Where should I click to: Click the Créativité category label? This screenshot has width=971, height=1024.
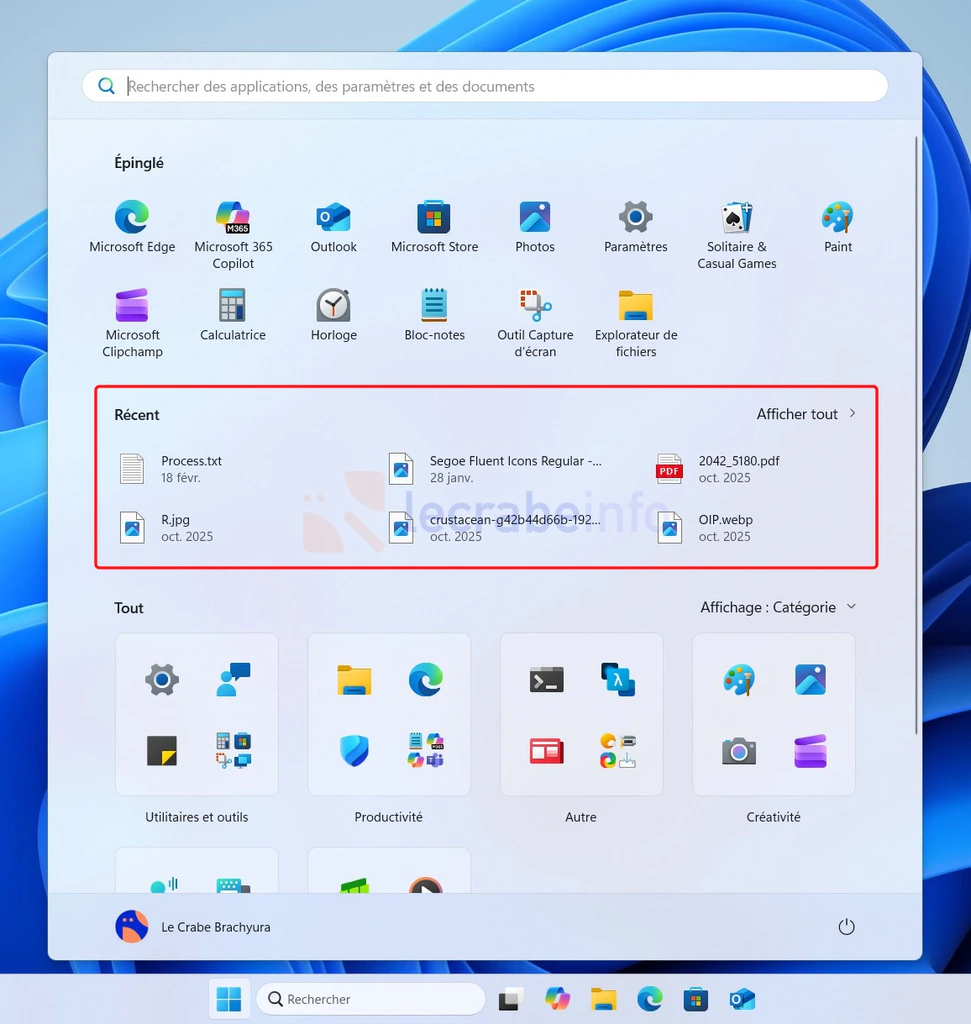(773, 817)
